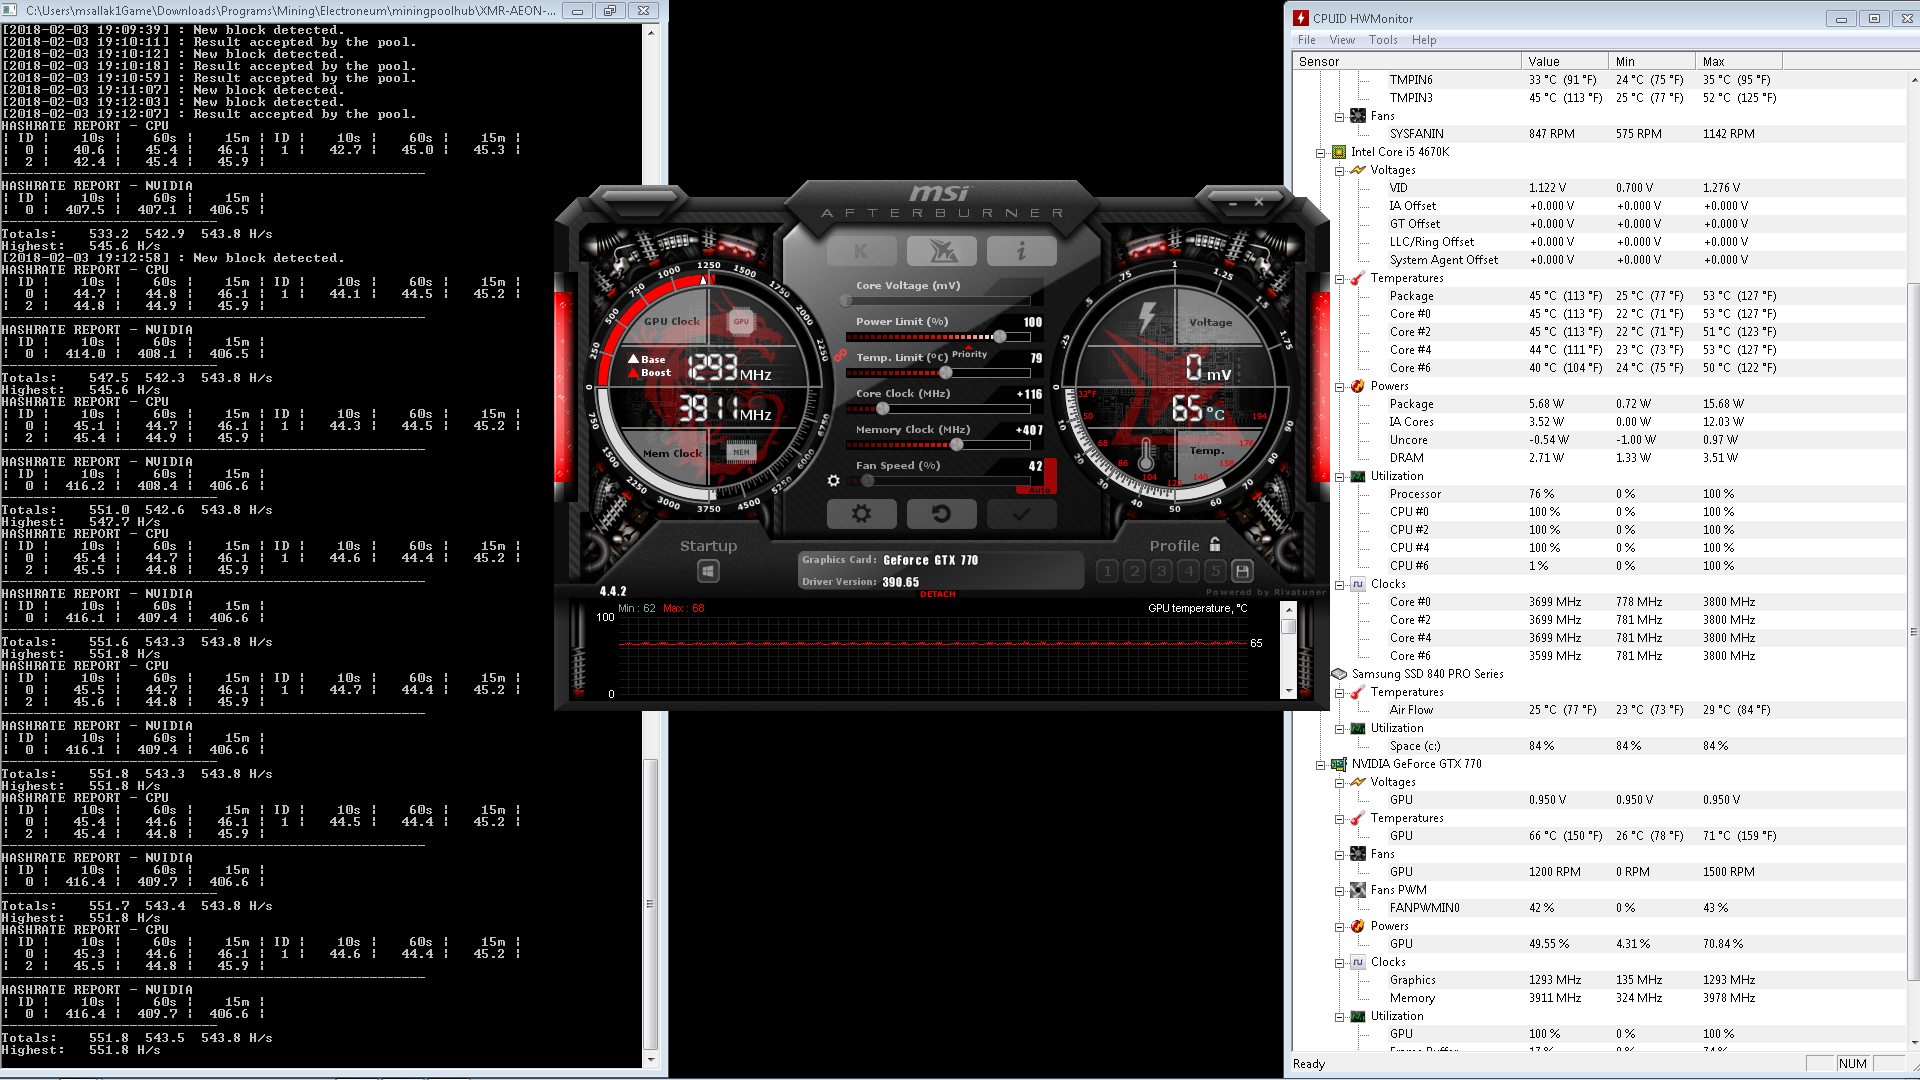
Task: Collapse CPU Powers section
Action: tap(1339, 387)
